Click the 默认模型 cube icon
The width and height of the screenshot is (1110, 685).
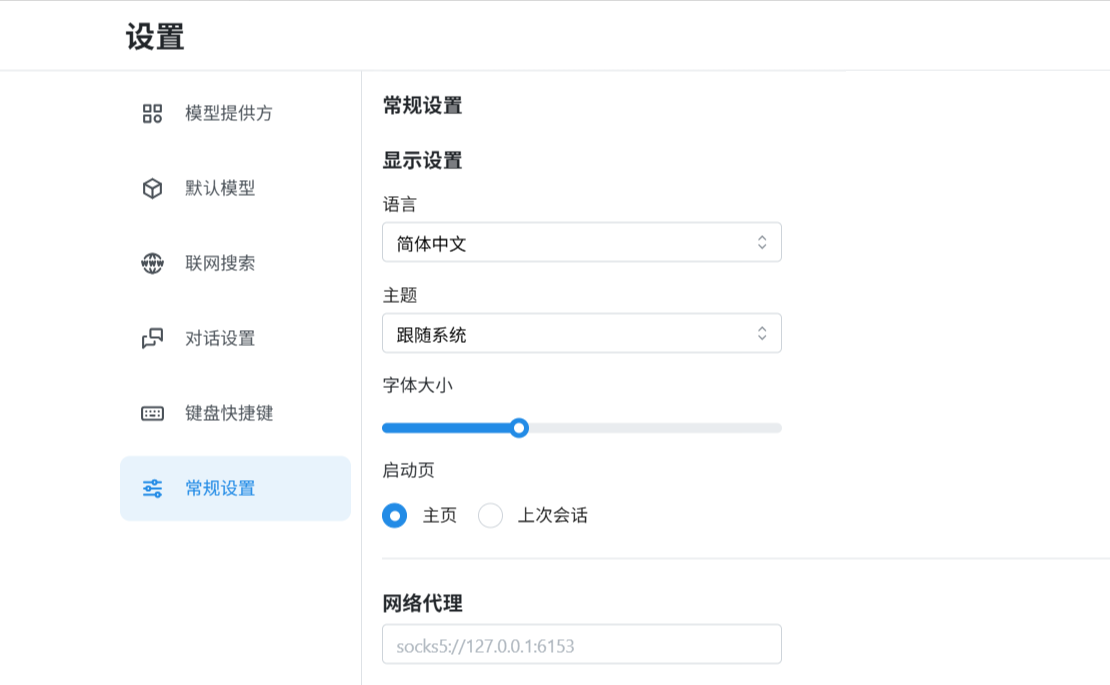pyautogui.click(x=152, y=189)
